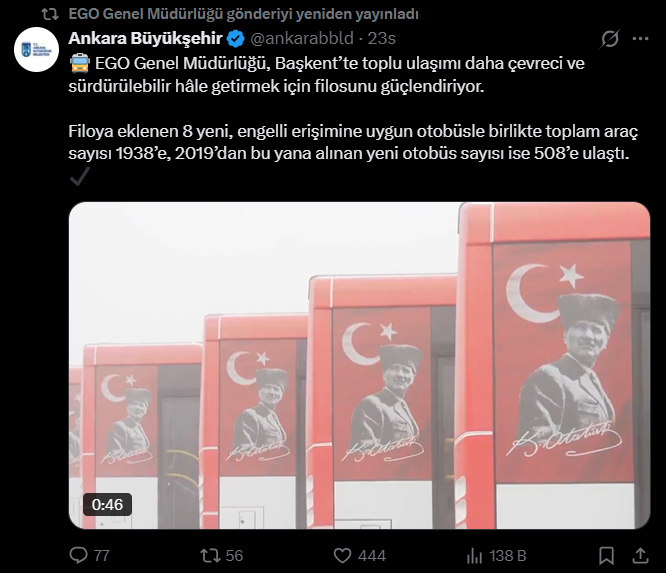Click the Grok slashed-circle icon
The width and height of the screenshot is (666, 573).
[610, 39]
